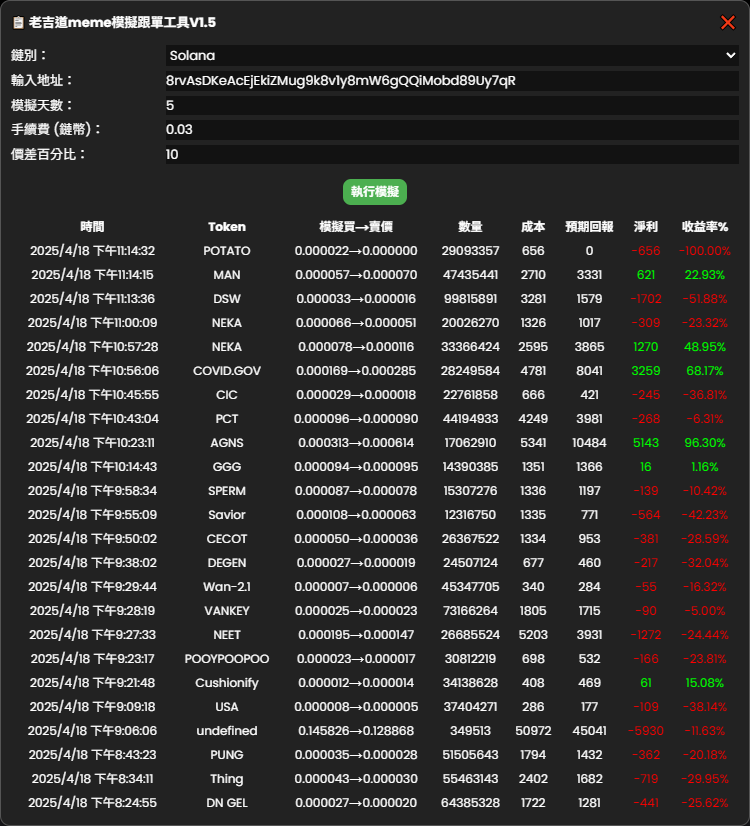Select the PUNG token cell
This screenshot has width=750, height=826.
point(227,755)
